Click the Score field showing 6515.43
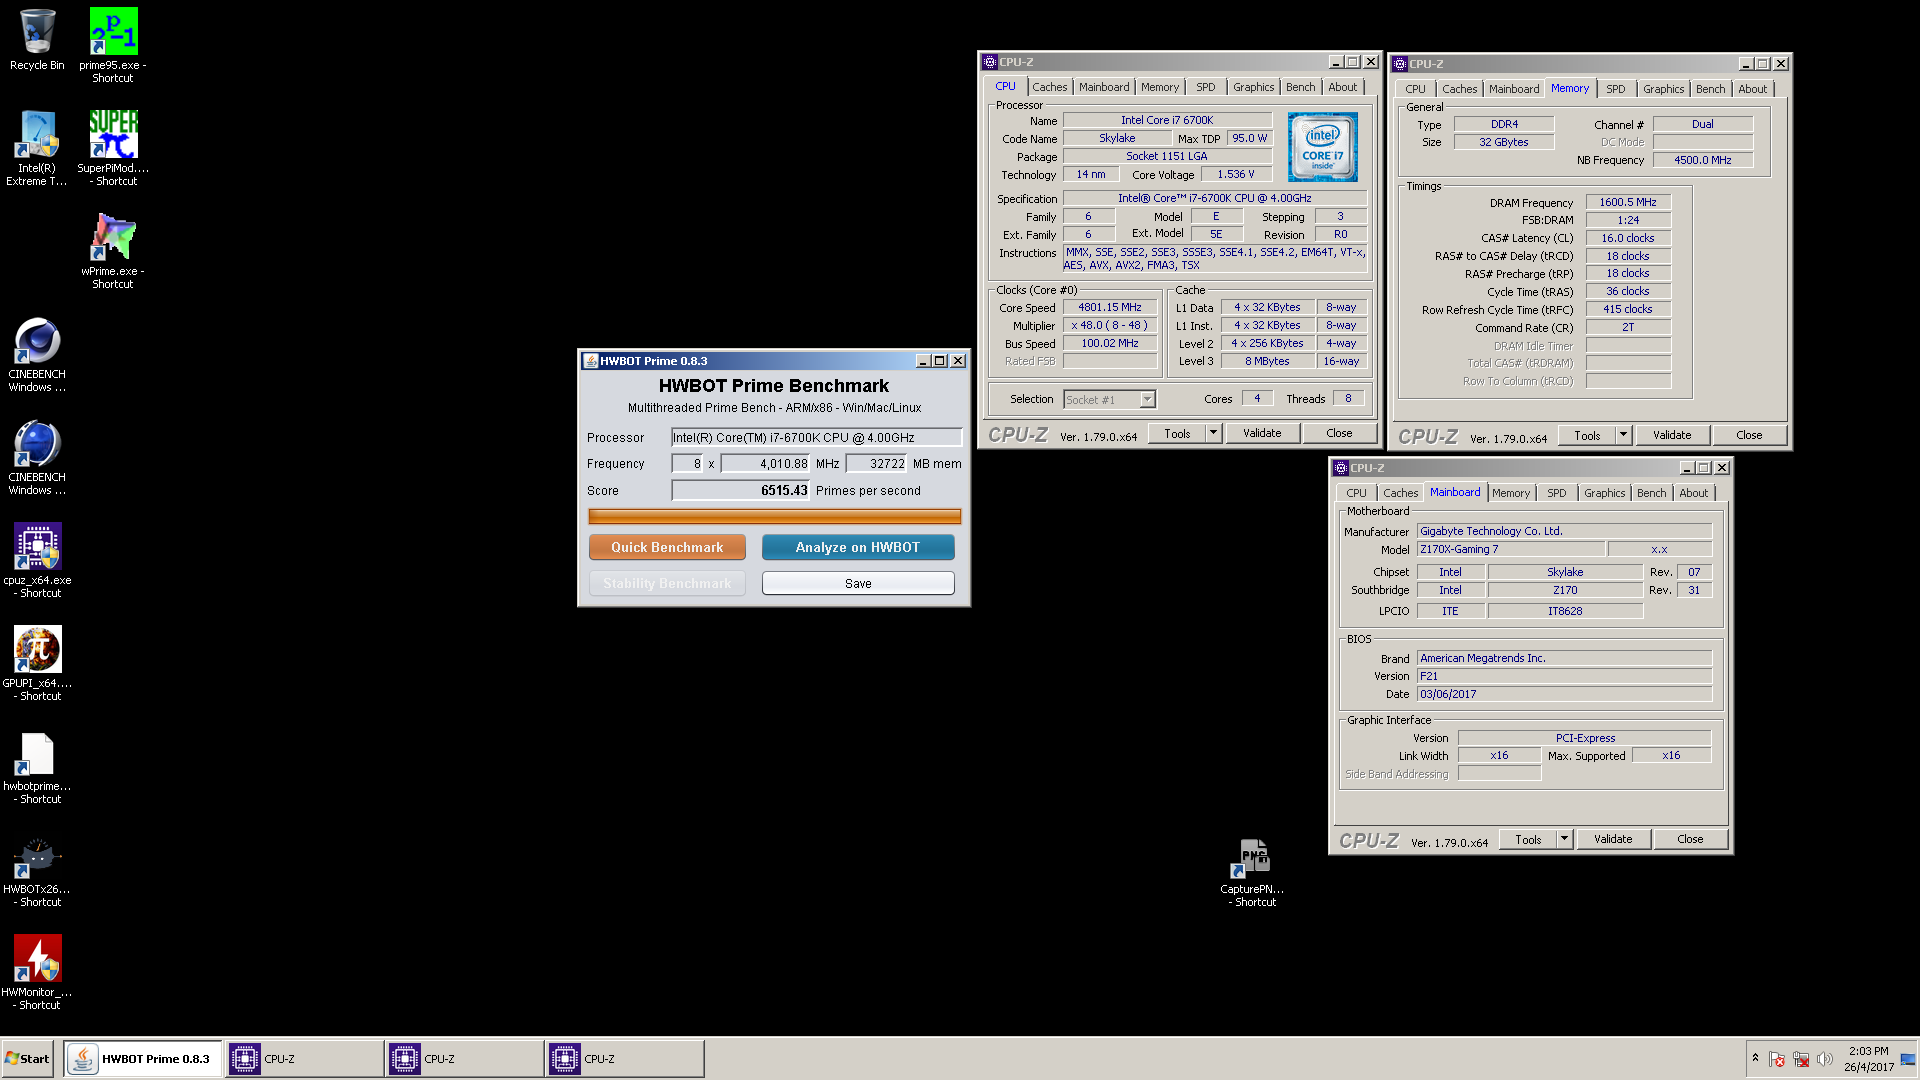1920x1080 pixels. [x=741, y=490]
